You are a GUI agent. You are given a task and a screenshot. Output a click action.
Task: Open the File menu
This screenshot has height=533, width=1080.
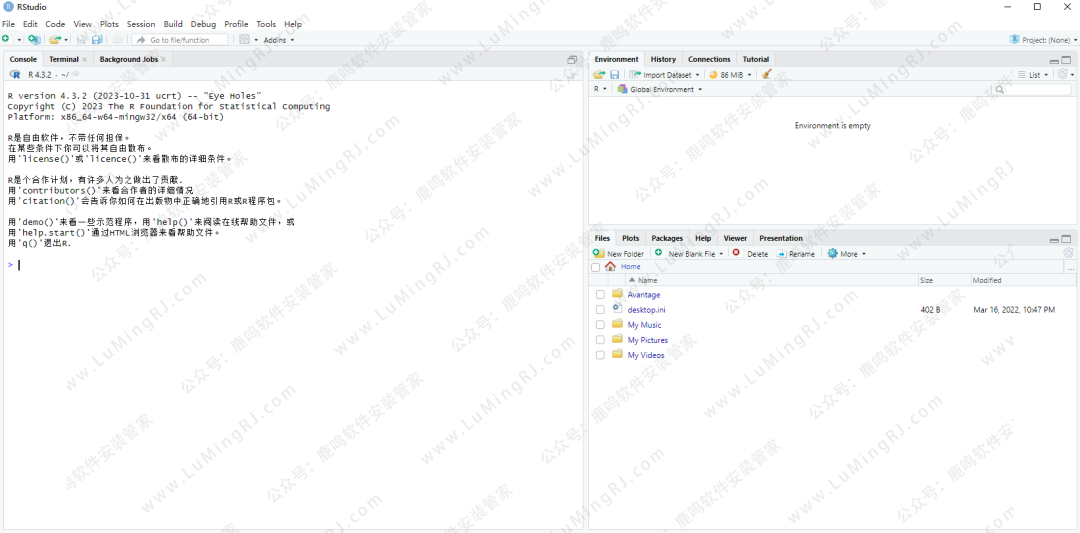tap(8, 24)
